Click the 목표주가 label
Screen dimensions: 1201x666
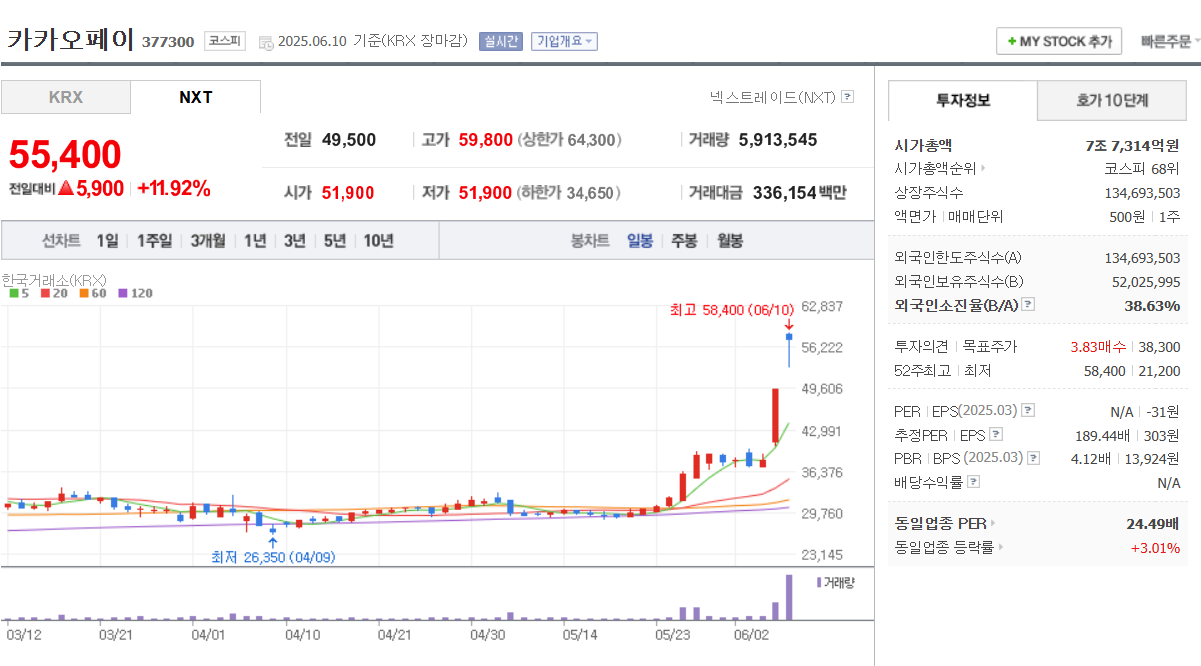[x=989, y=347]
